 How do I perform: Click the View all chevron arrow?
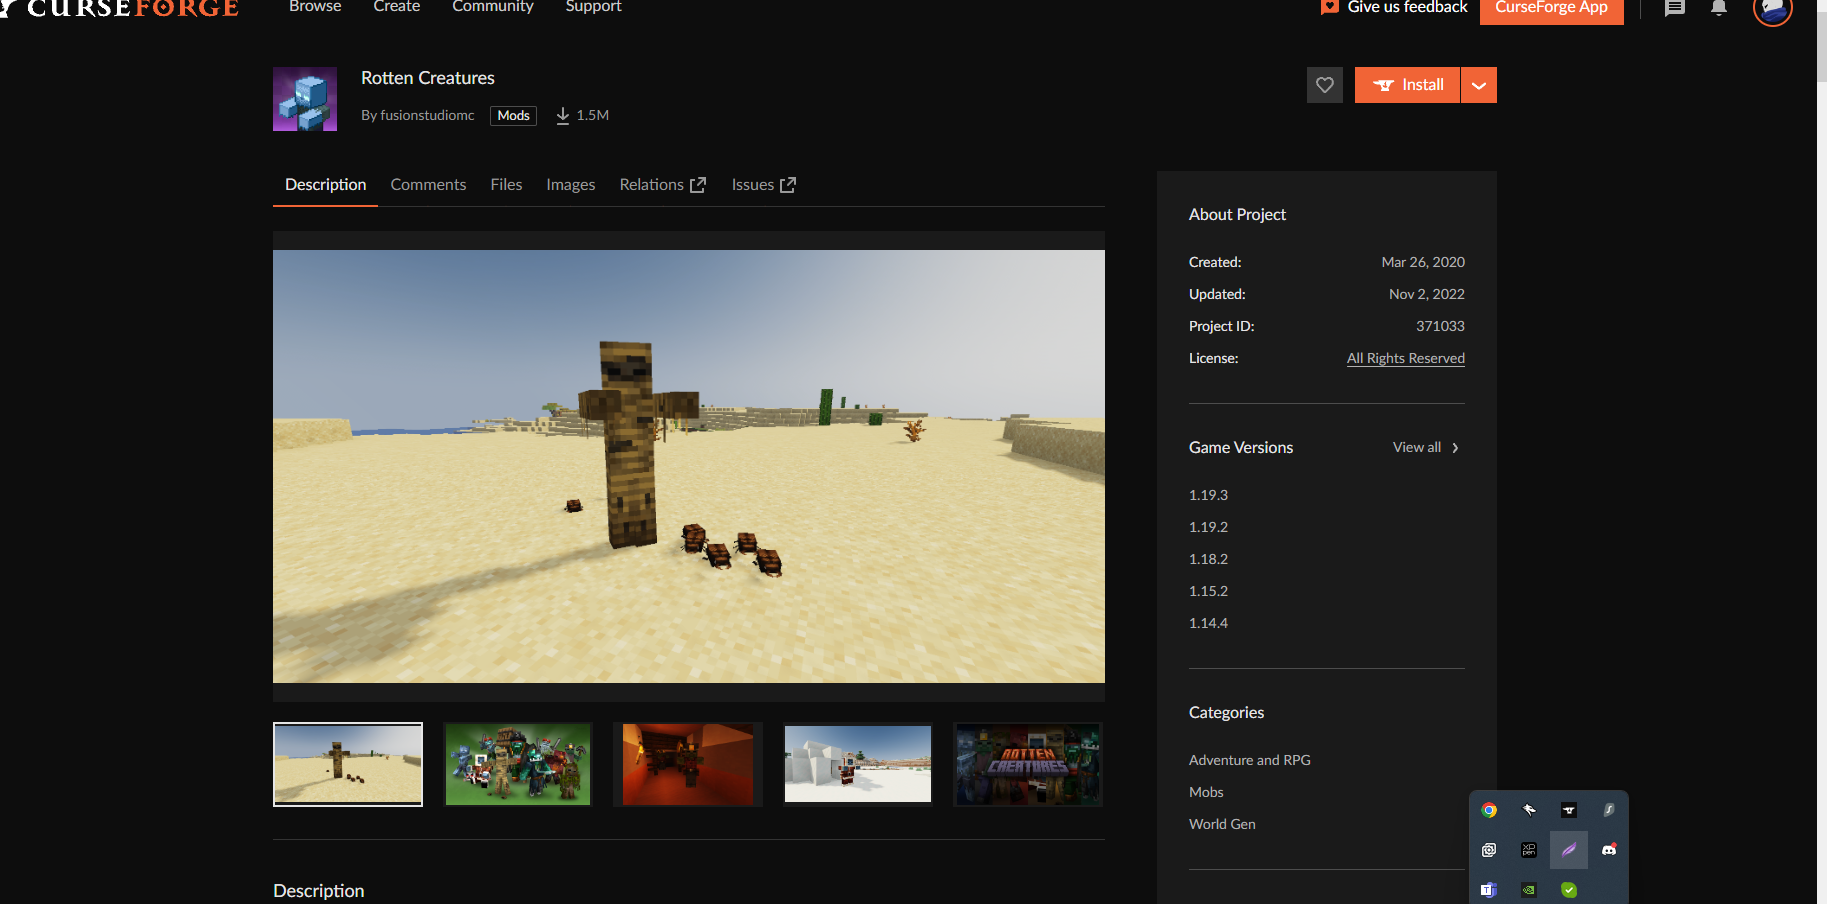point(1455,448)
